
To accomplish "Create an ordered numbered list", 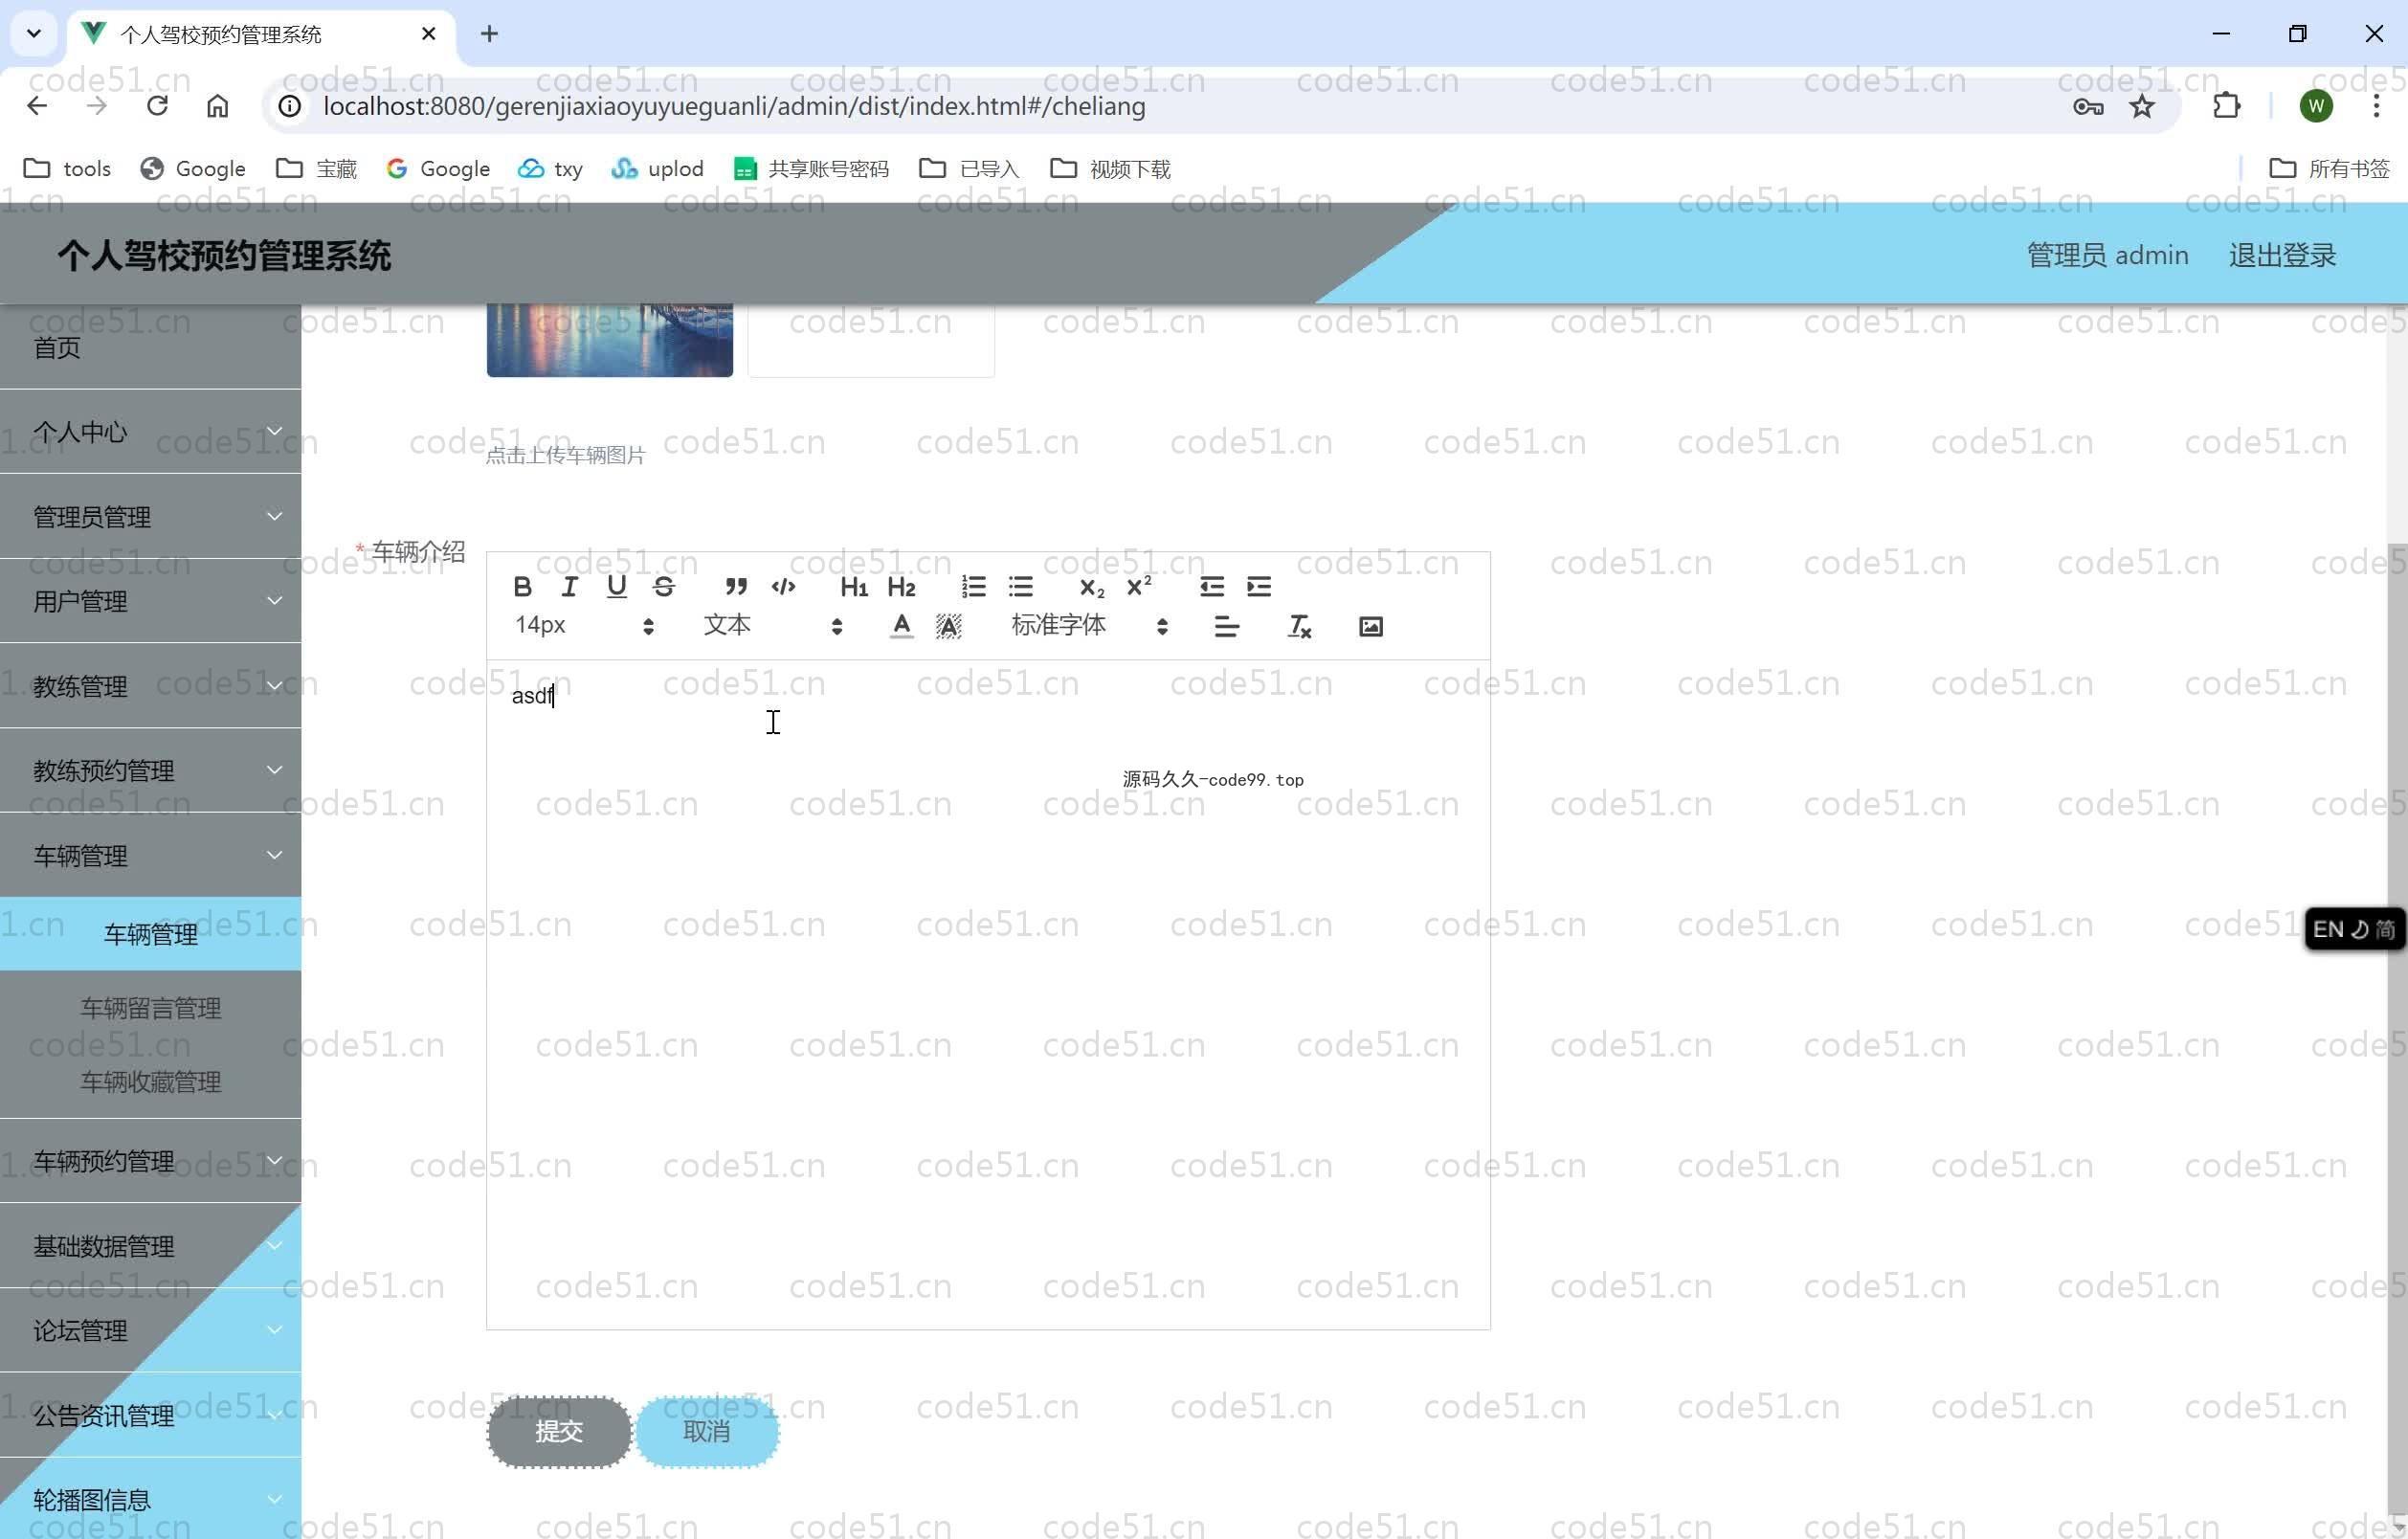I will pyautogui.click(x=973, y=587).
